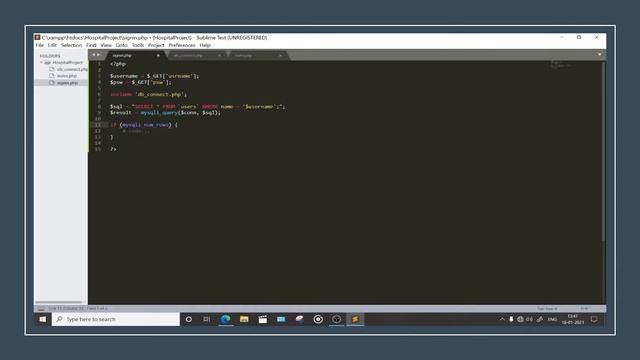The image size is (640, 360).
Task: Open the notification center icon
Action: tap(594, 319)
